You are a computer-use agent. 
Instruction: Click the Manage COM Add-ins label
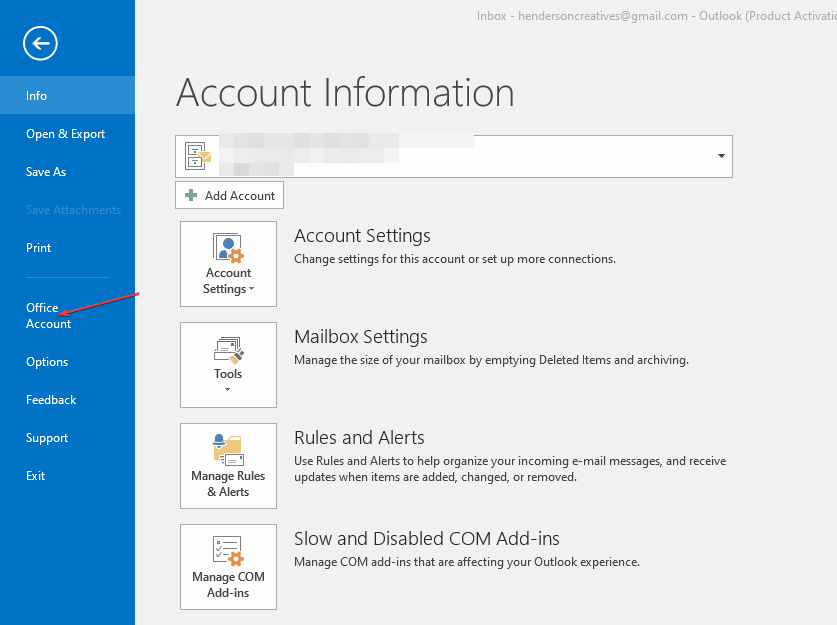click(x=228, y=584)
